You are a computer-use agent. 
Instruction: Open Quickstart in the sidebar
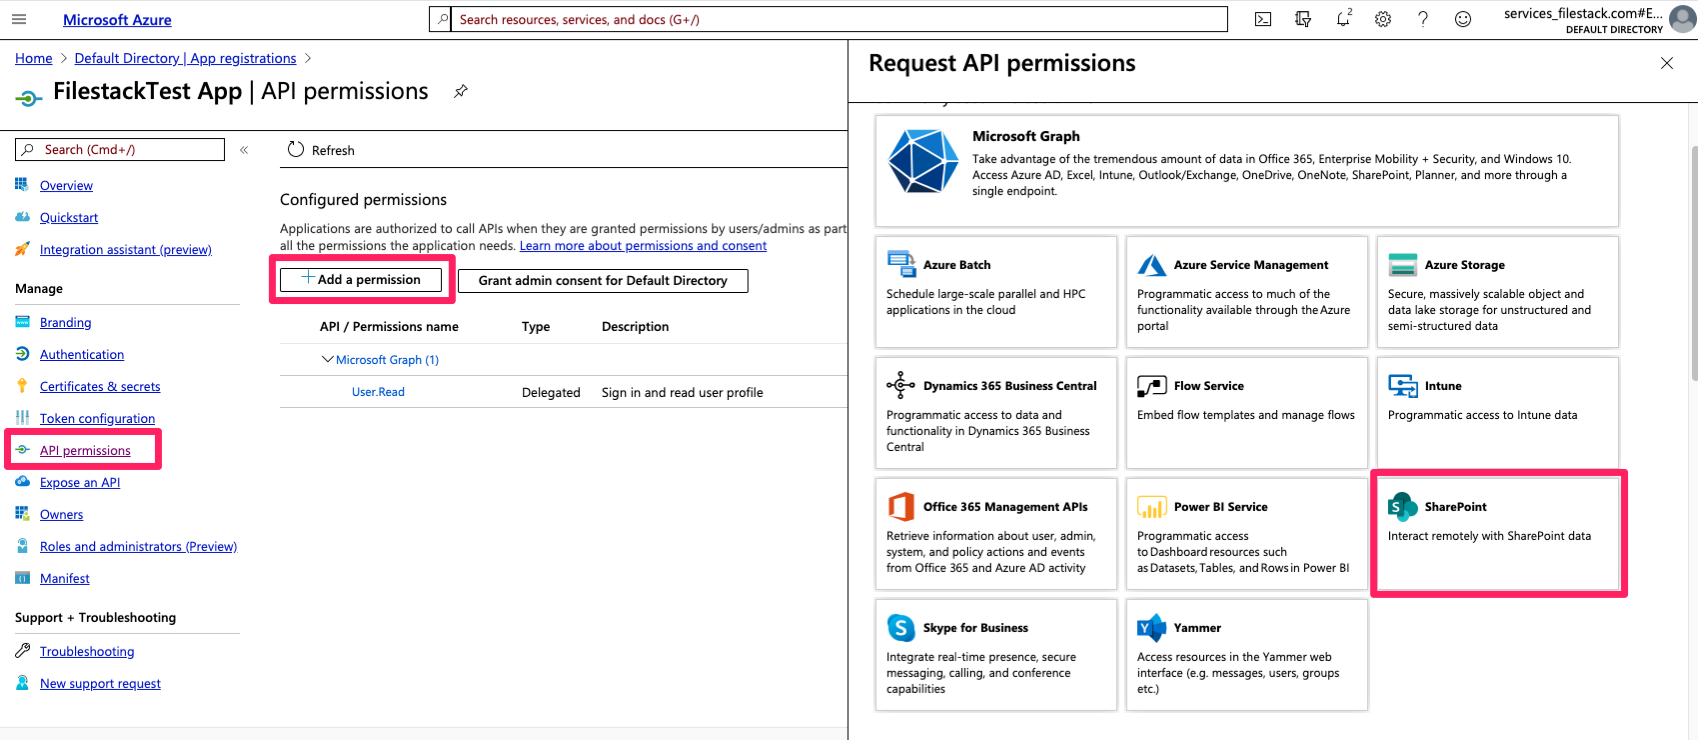coord(69,218)
